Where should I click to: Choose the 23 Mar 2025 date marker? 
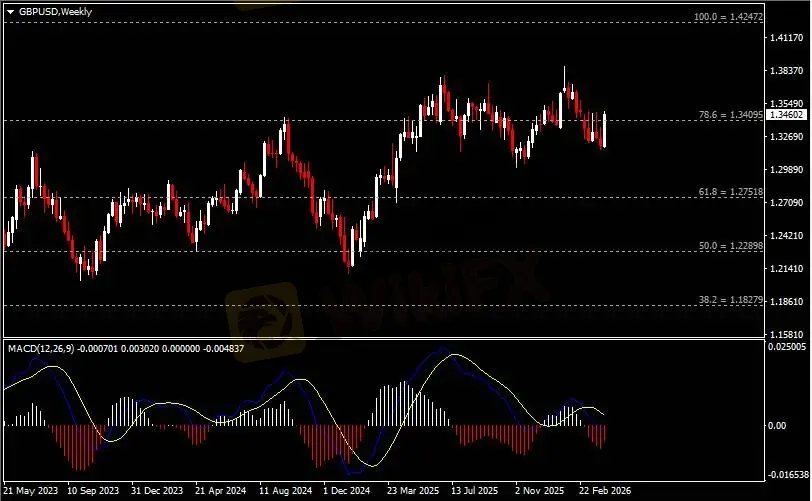pos(412,492)
